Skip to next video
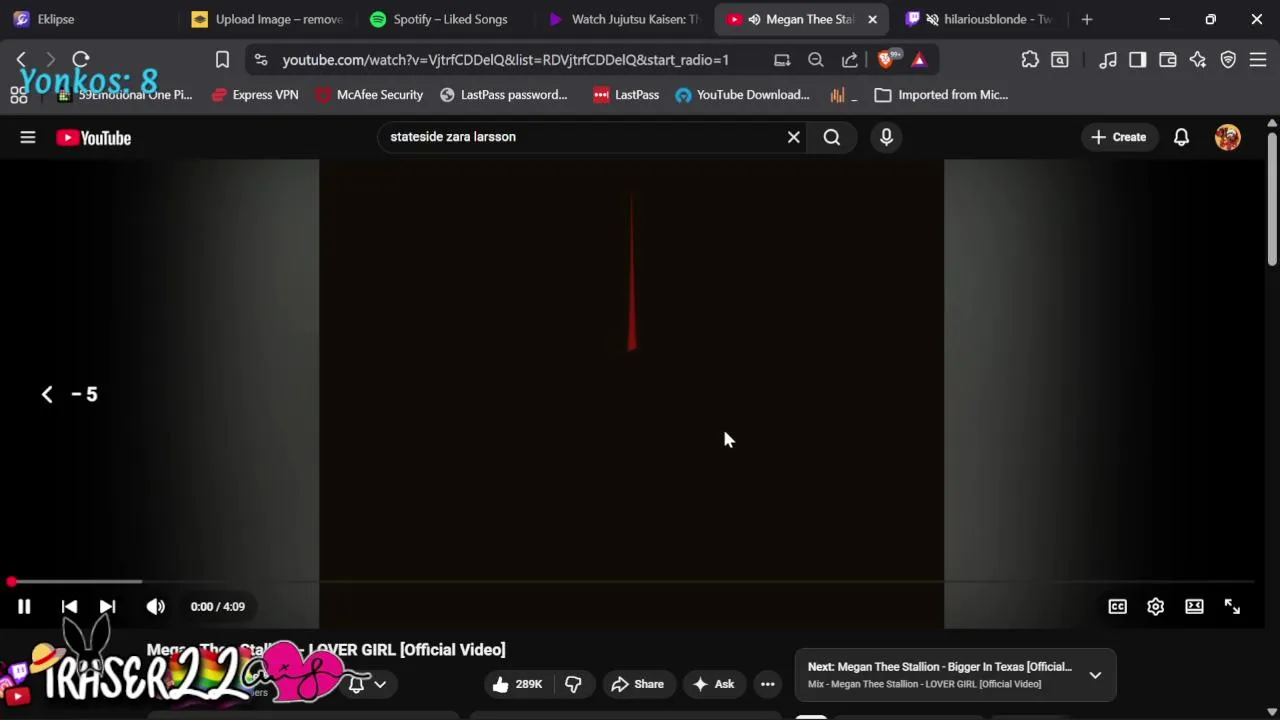This screenshot has width=1280, height=720. 108,606
